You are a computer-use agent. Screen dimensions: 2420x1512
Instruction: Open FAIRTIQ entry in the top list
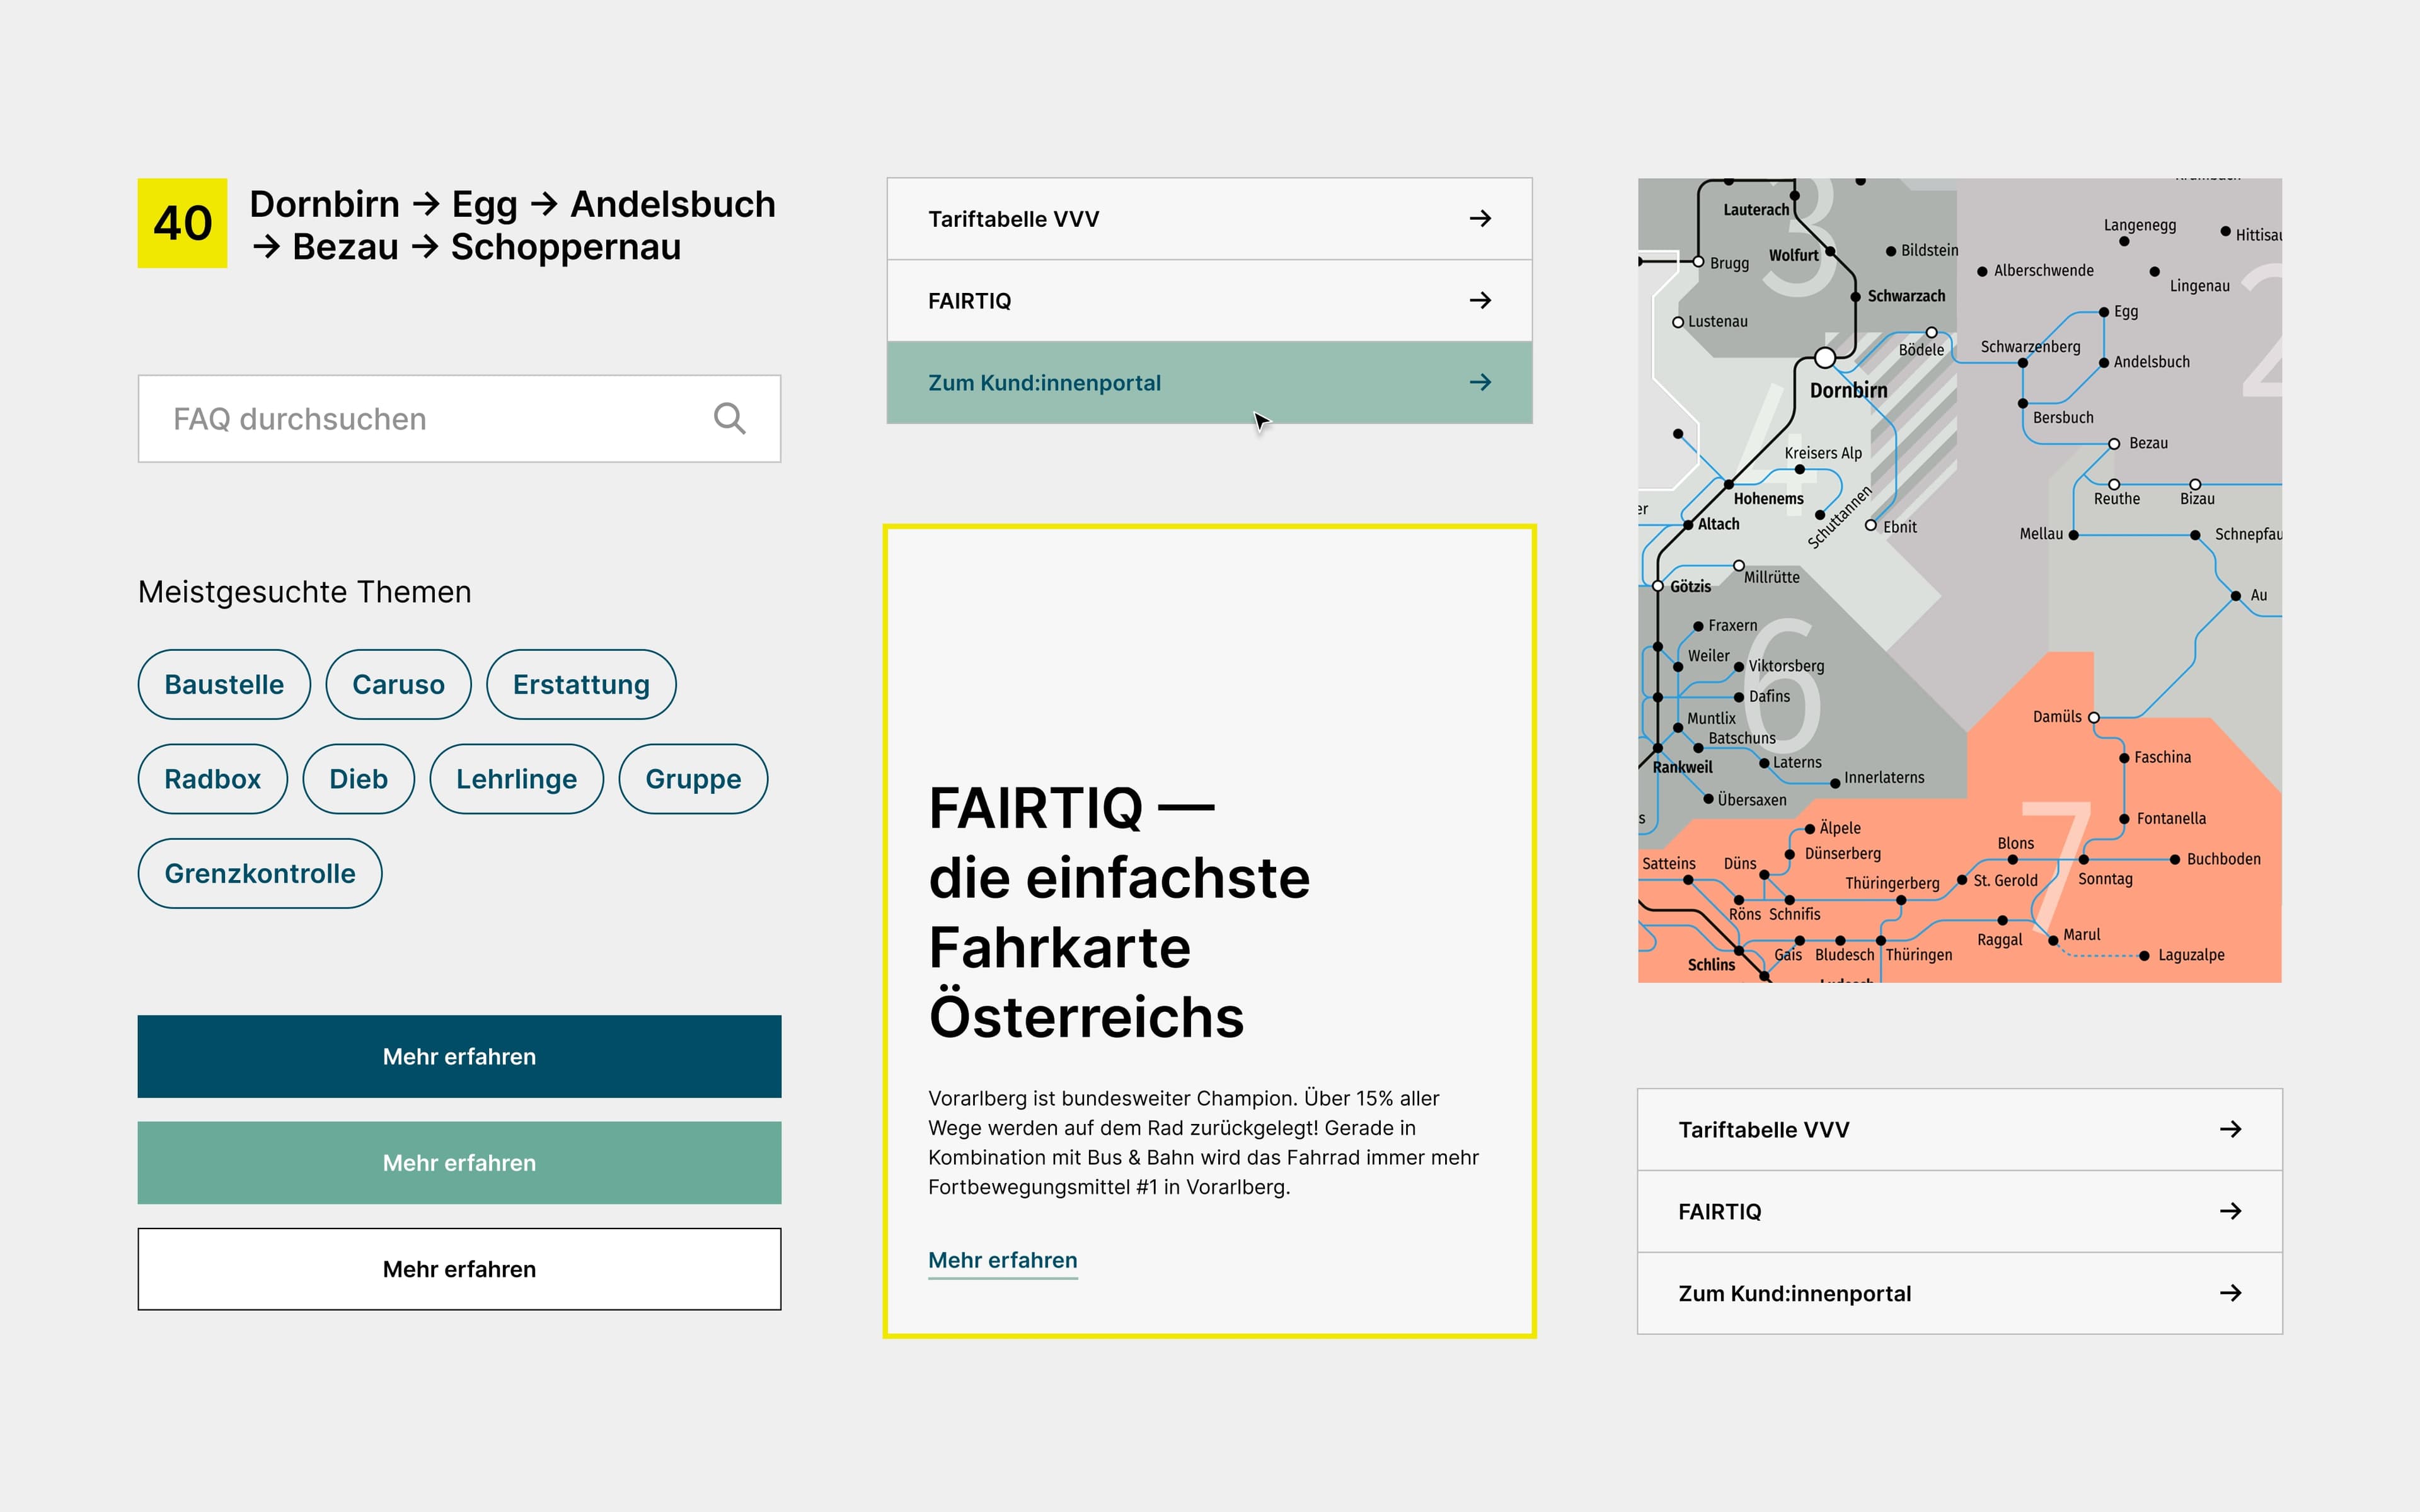[x=1209, y=301]
